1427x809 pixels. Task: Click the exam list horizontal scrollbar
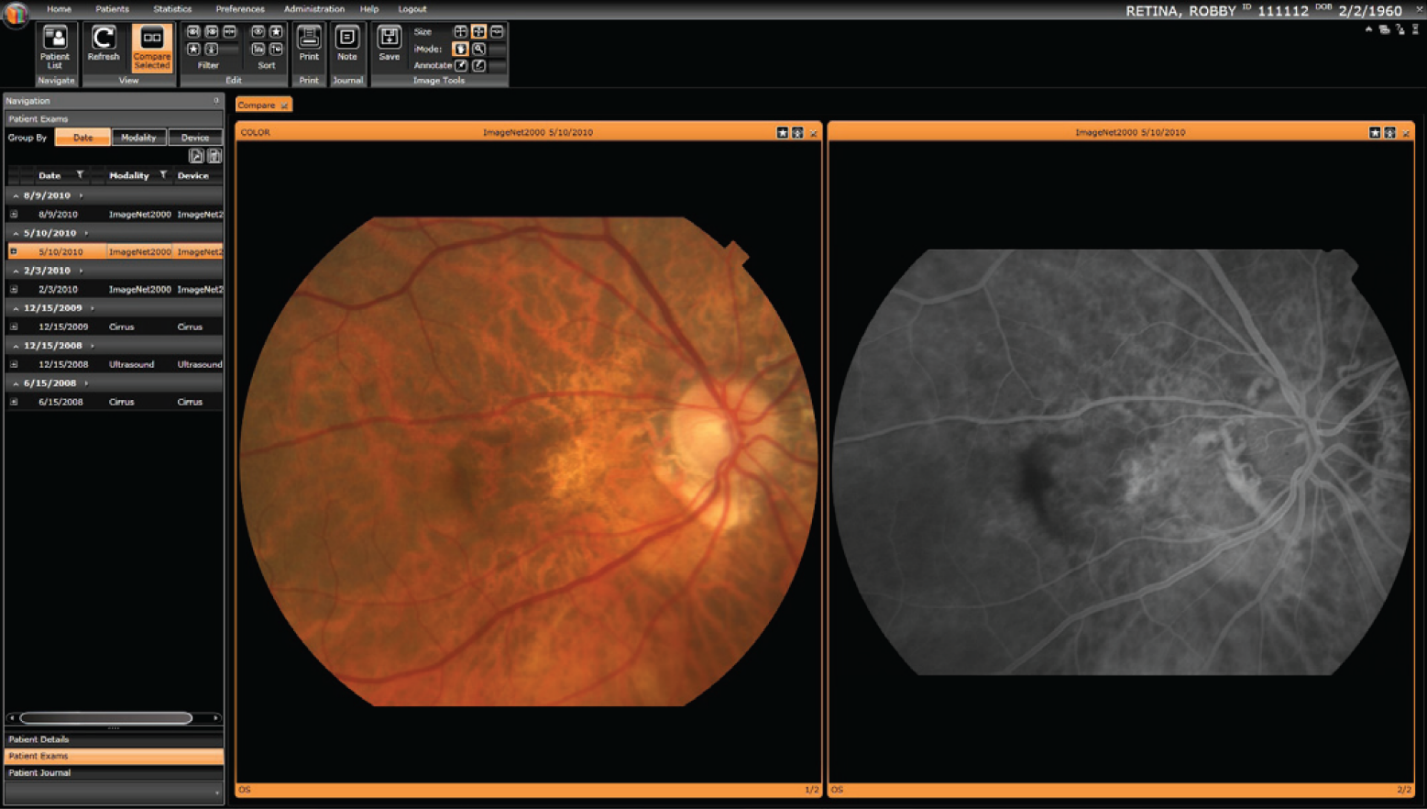(106, 718)
